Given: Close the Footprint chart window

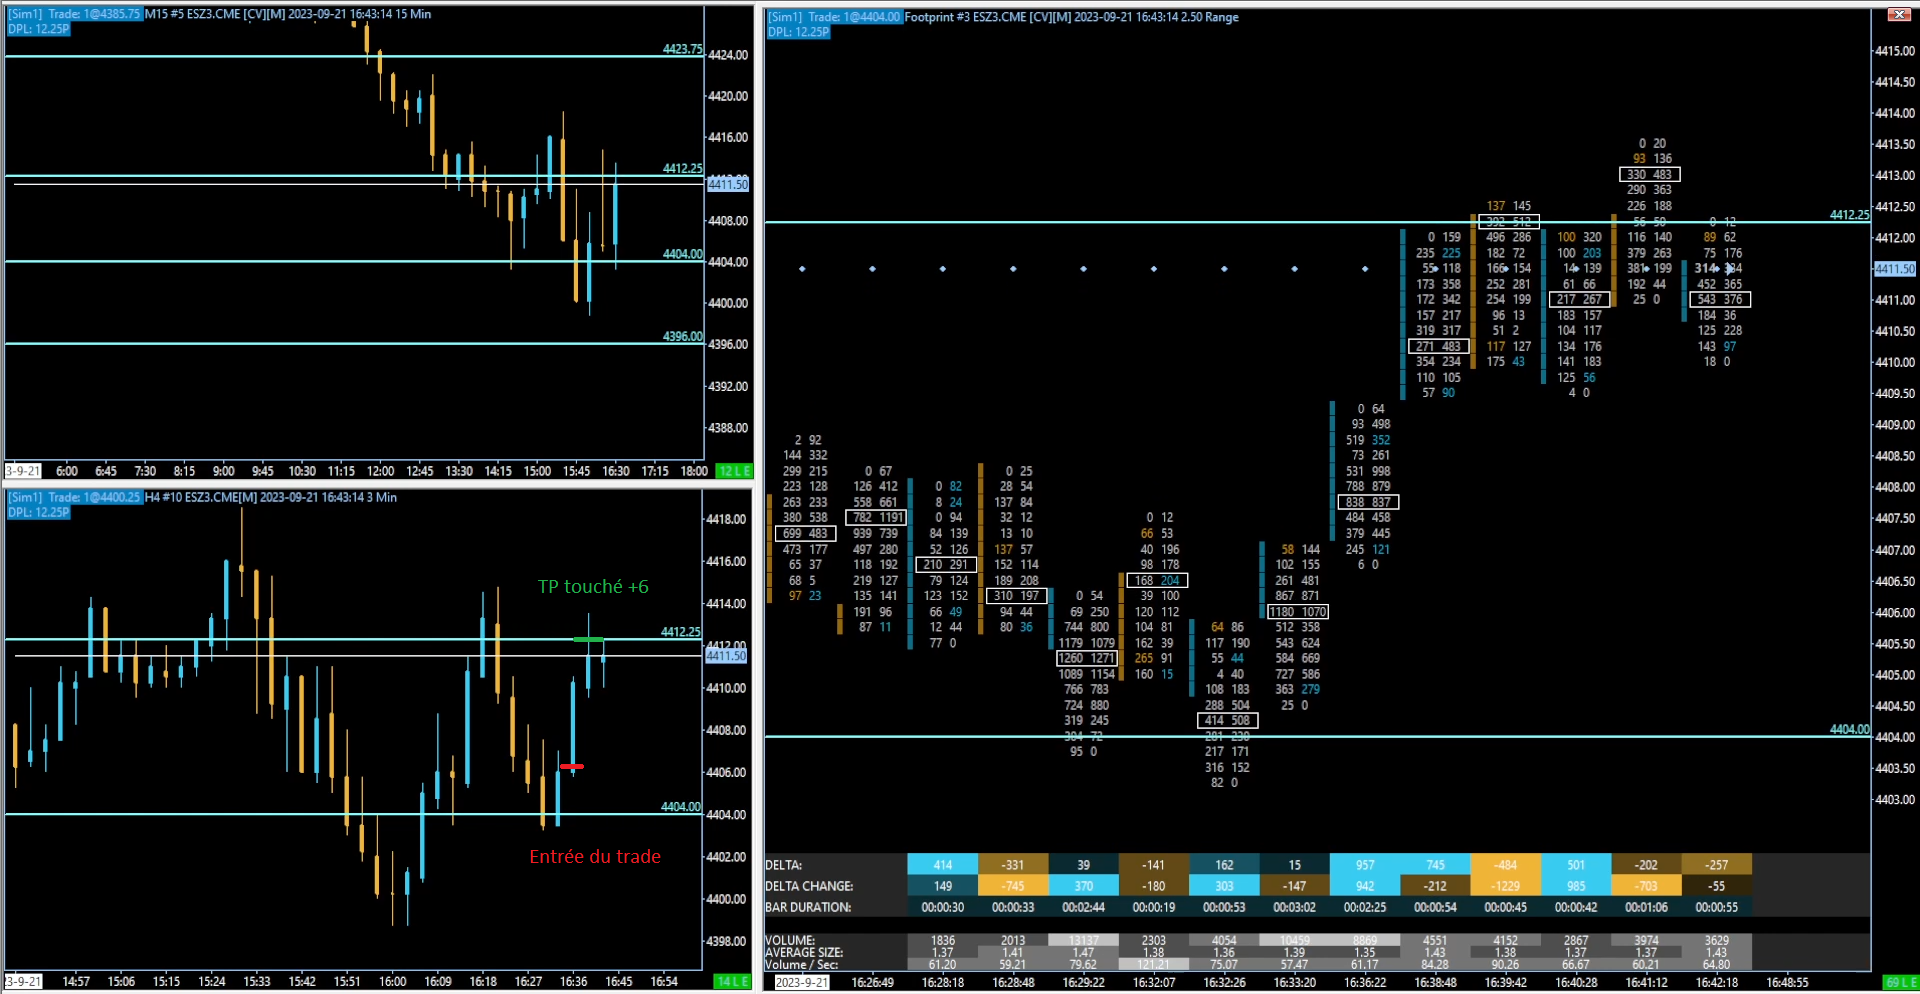Looking at the screenshot, I should pos(1898,14).
